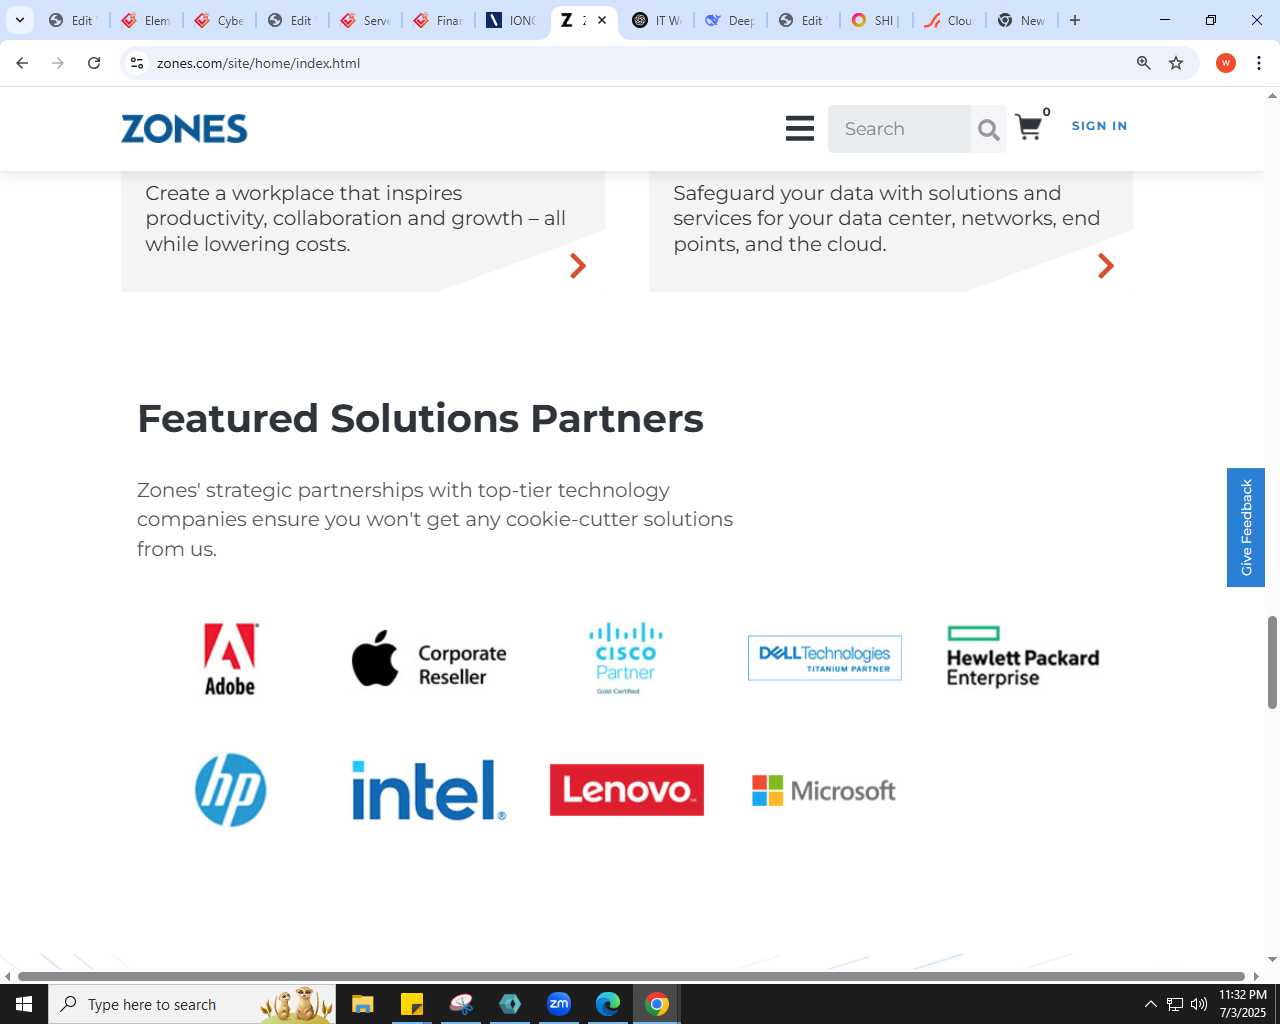Switch to the Clou tab

[x=950, y=20]
